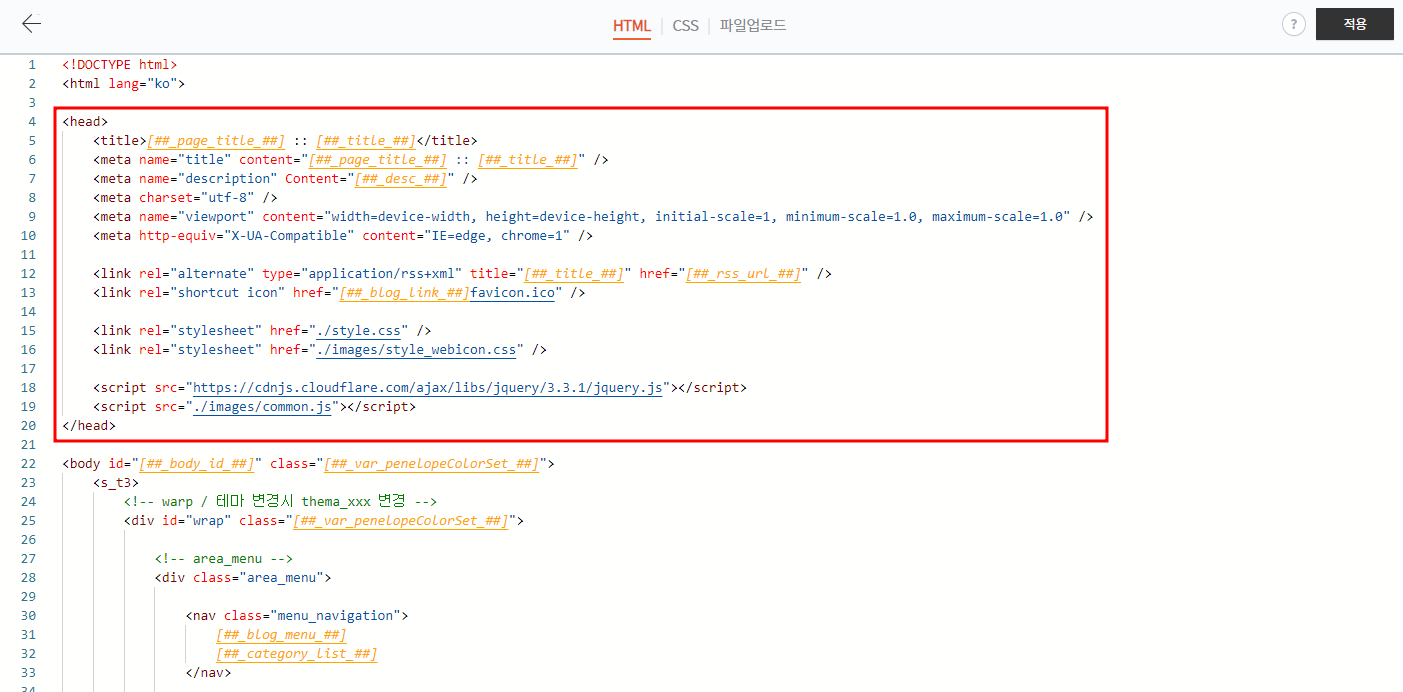Switch to the HTML tab
This screenshot has width=1403, height=692.
click(x=632, y=26)
